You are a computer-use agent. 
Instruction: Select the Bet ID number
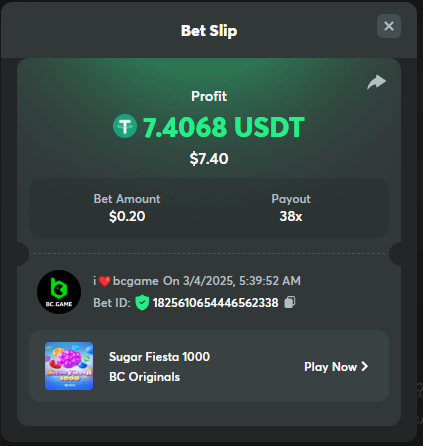pyautogui.click(x=215, y=303)
